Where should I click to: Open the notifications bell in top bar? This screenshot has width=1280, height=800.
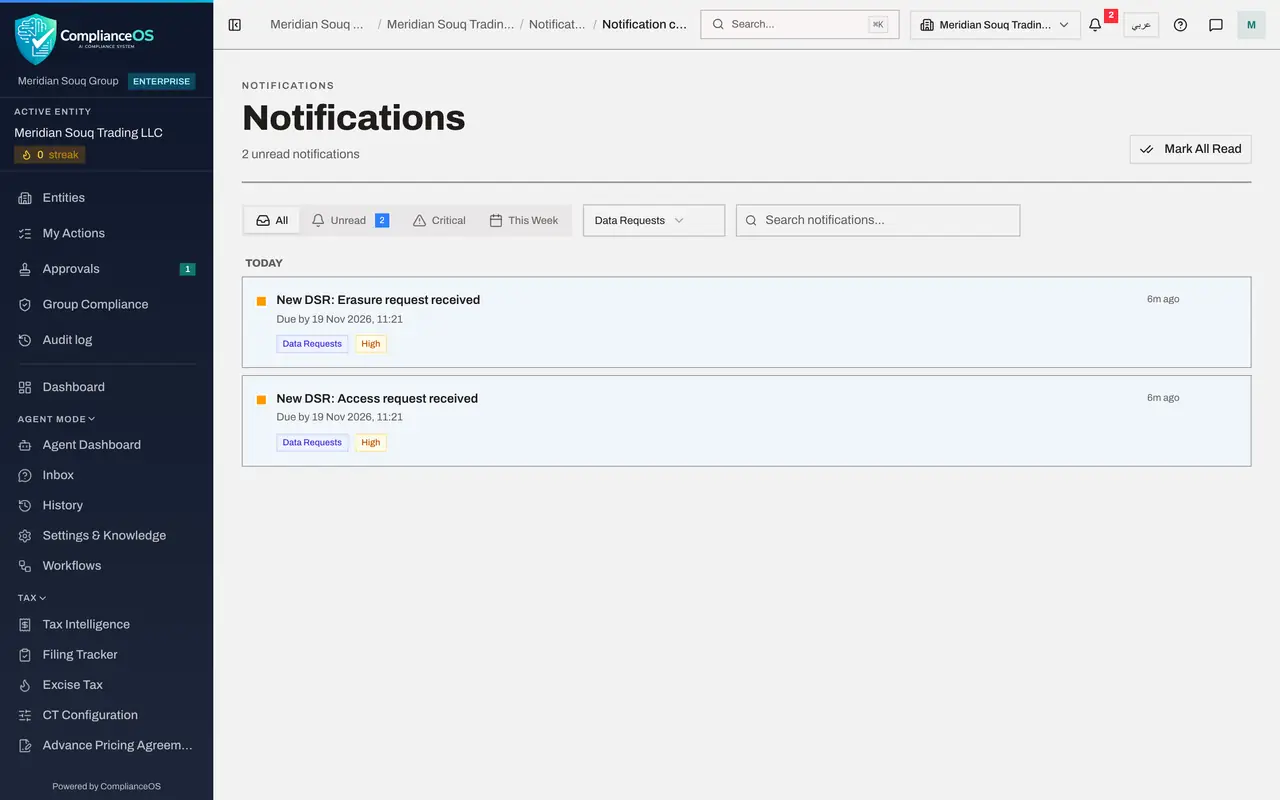[1095, 25]
